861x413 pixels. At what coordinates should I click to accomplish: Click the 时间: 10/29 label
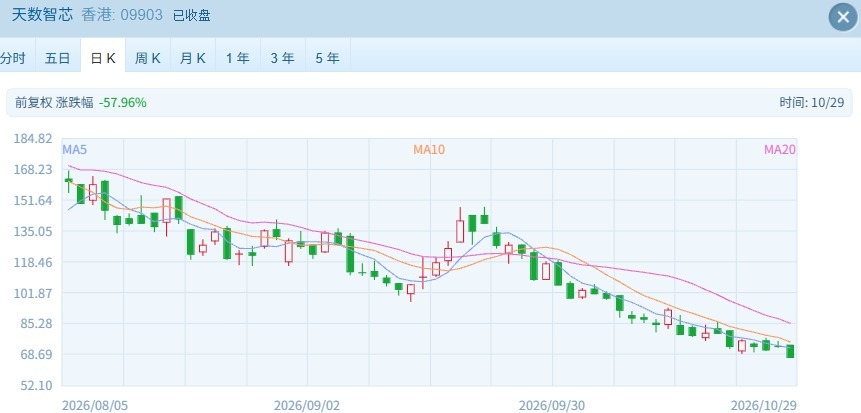811,102
